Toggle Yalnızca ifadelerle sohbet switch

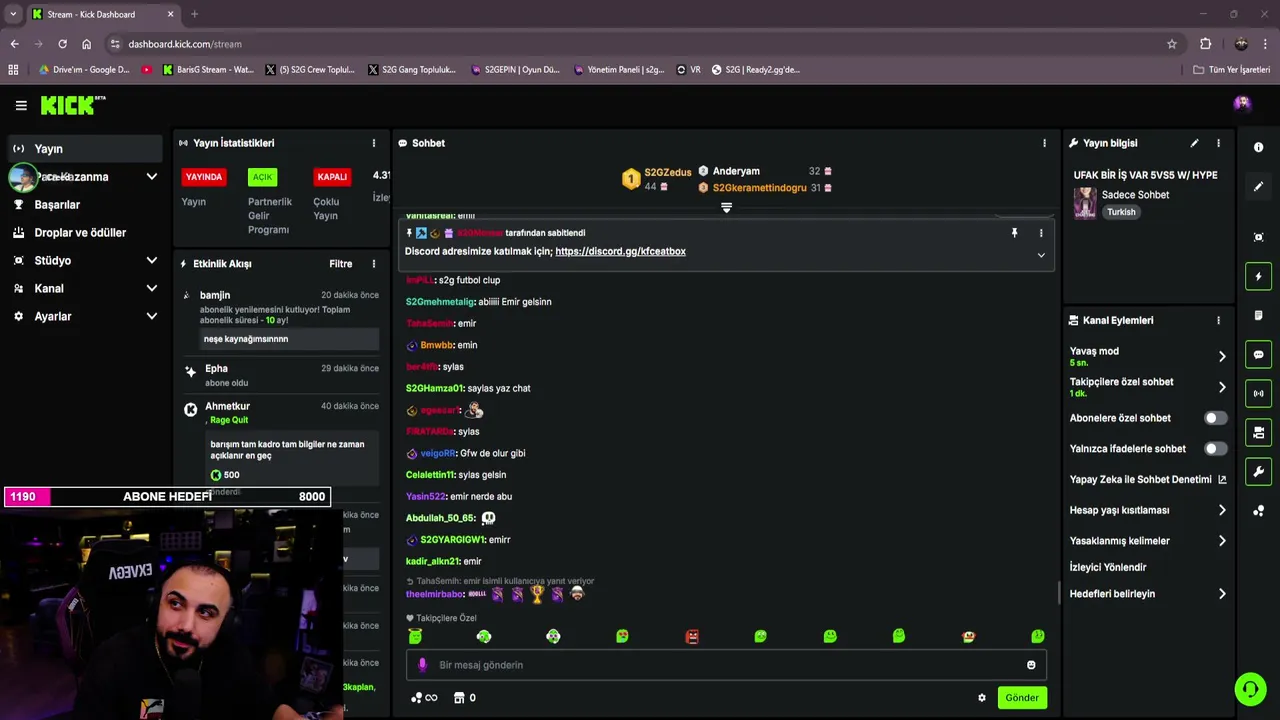pos(1215,449)
